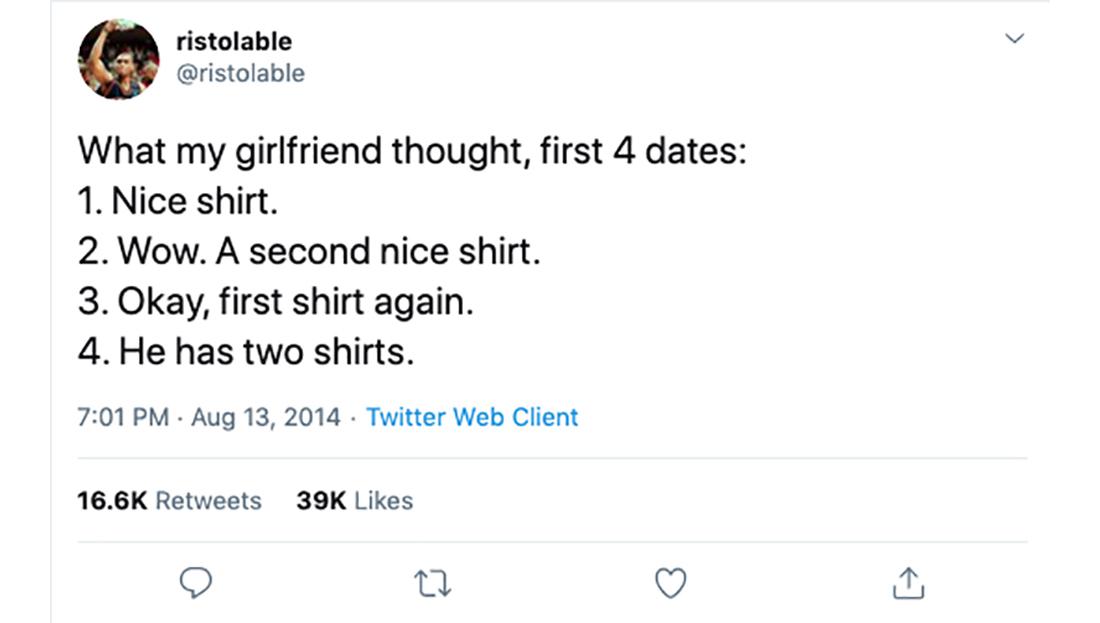Share the tweet via the share icon
1100x623 pixels.
point(907,583)
